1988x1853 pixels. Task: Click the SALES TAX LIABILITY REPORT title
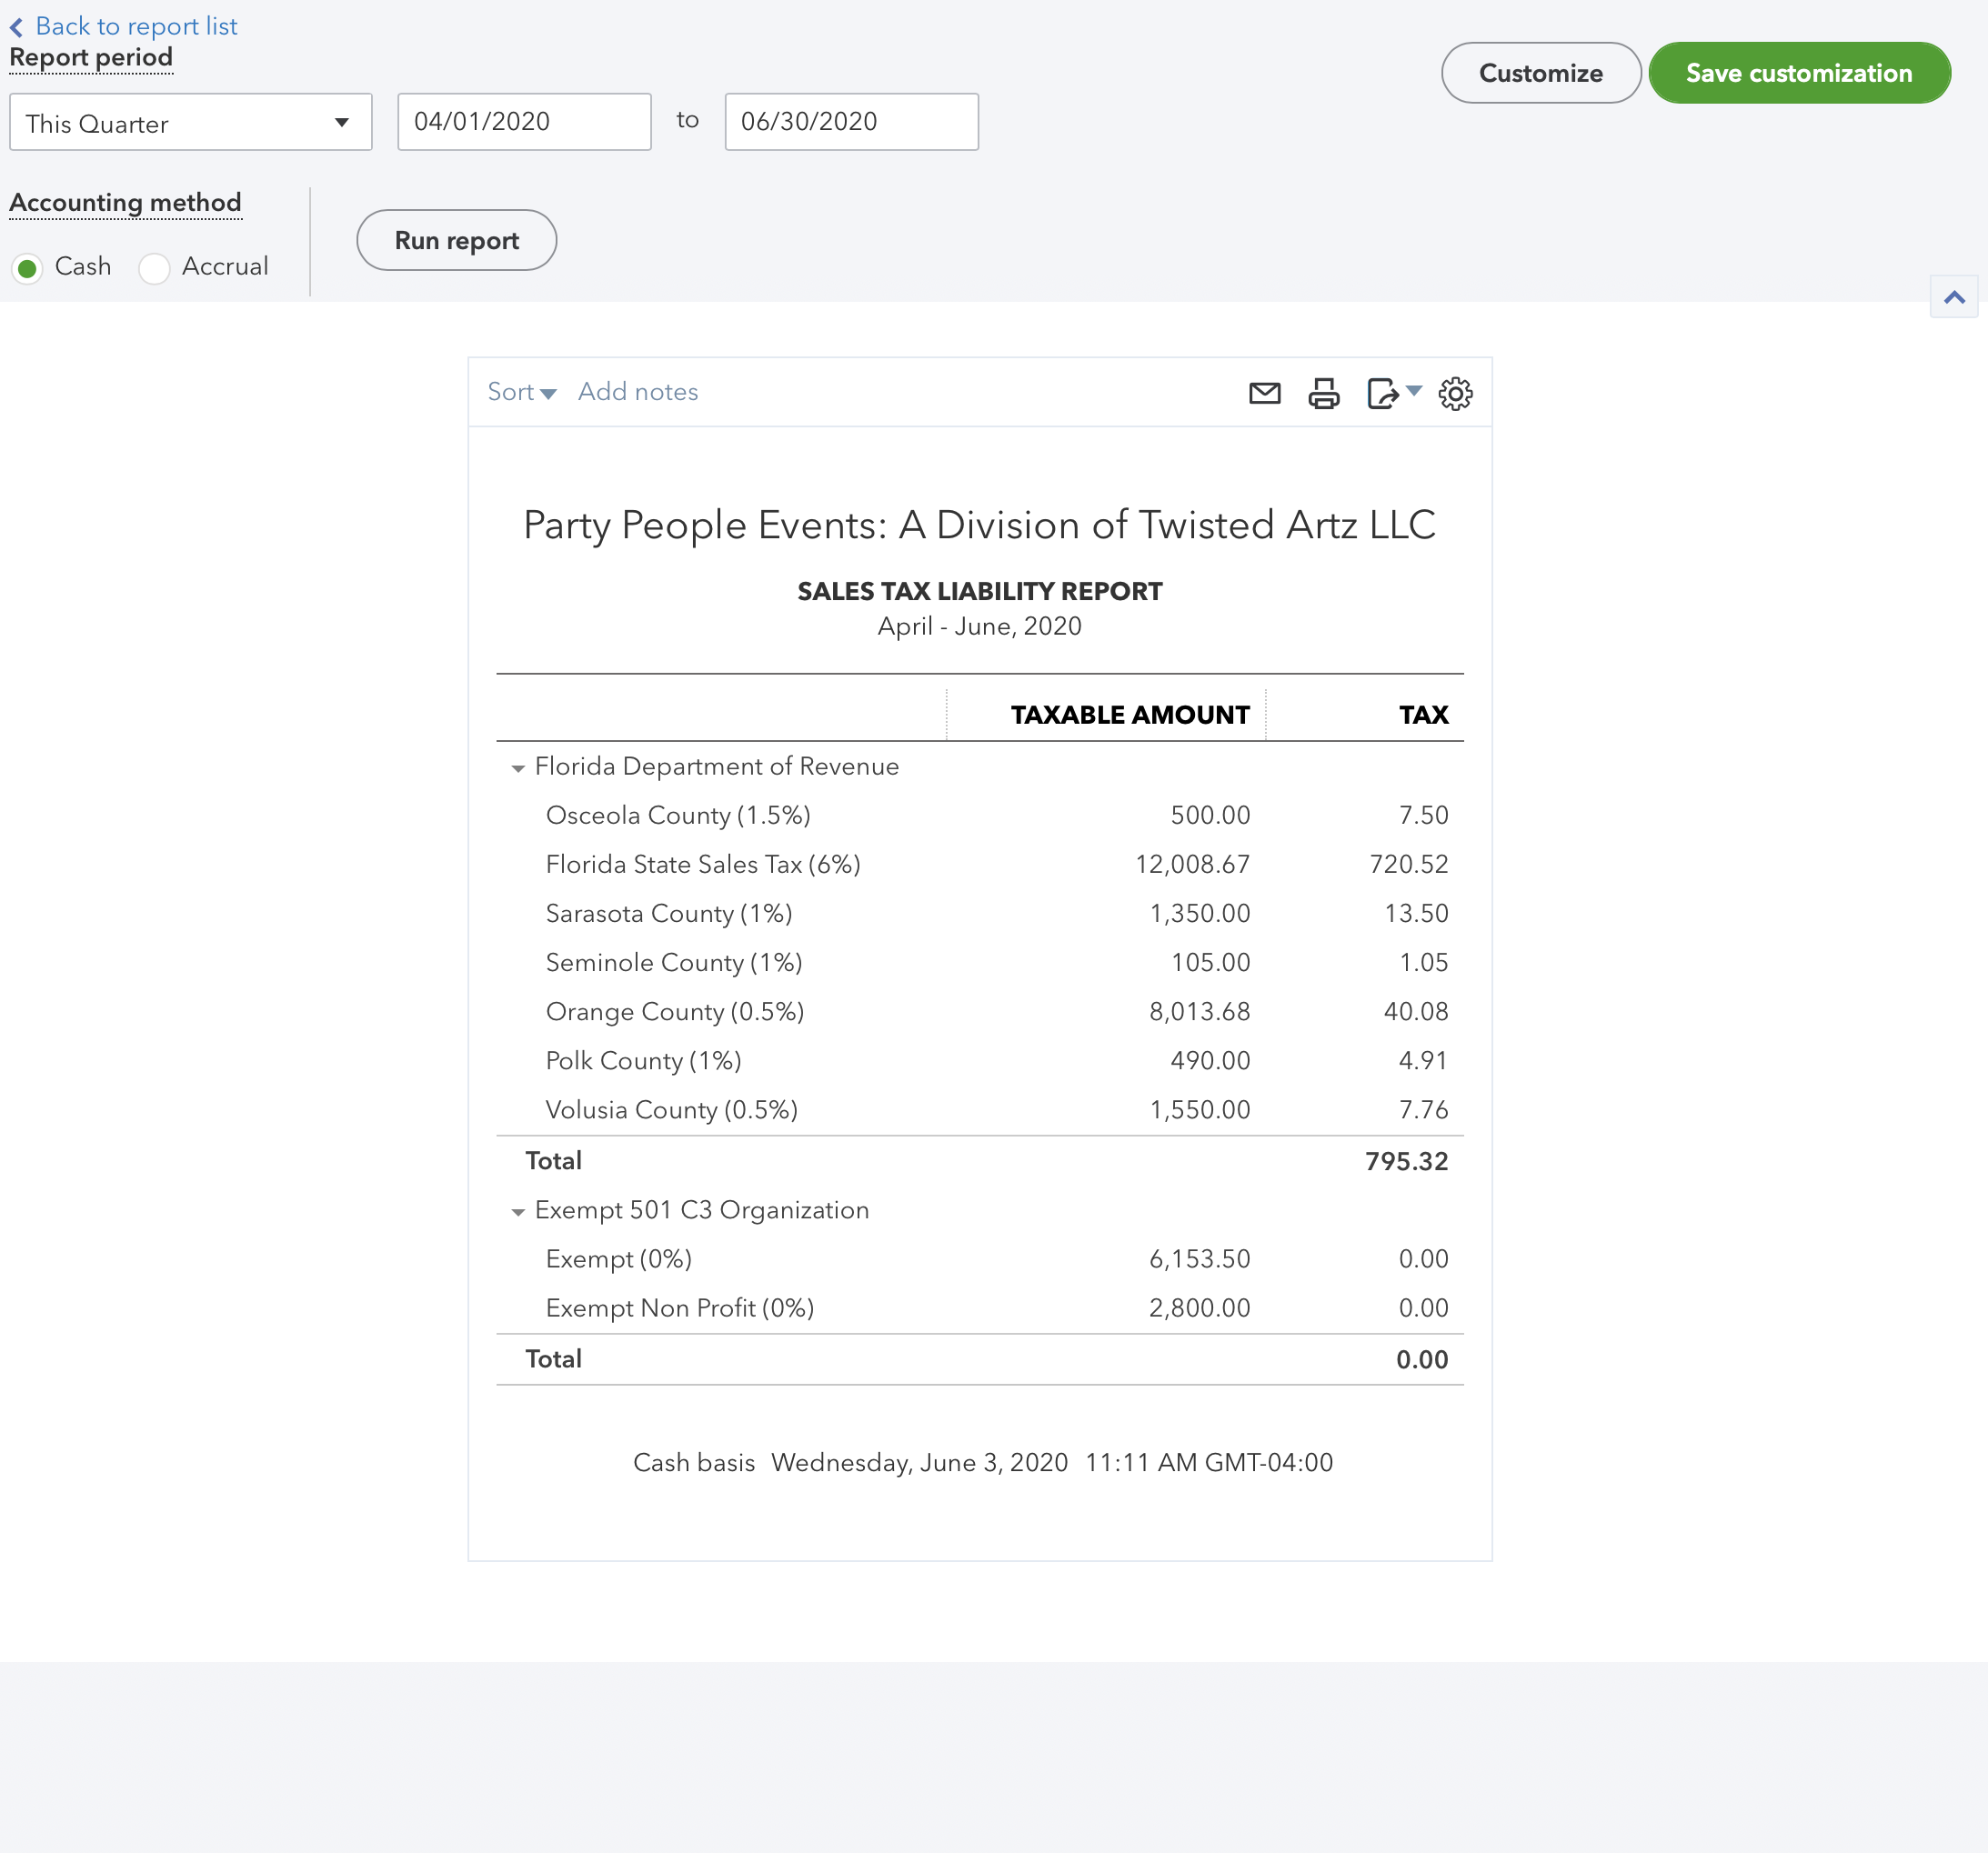[979, 592]
